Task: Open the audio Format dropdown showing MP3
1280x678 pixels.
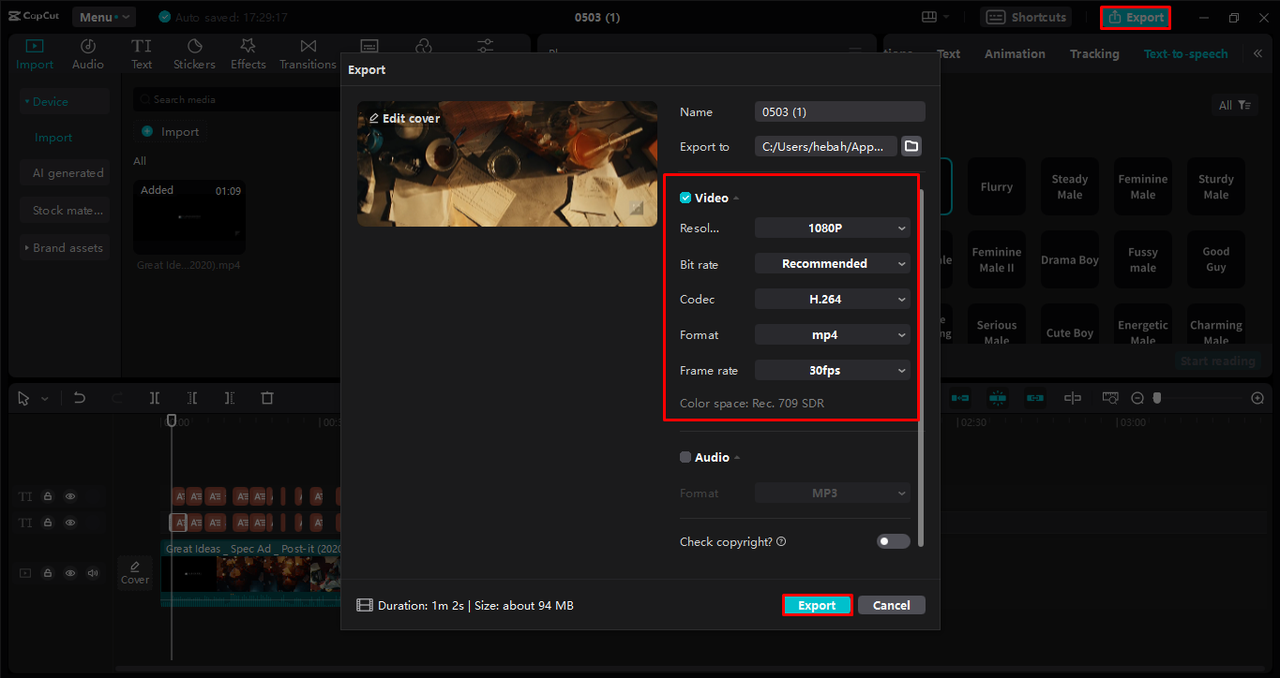Action: [833, 493]
